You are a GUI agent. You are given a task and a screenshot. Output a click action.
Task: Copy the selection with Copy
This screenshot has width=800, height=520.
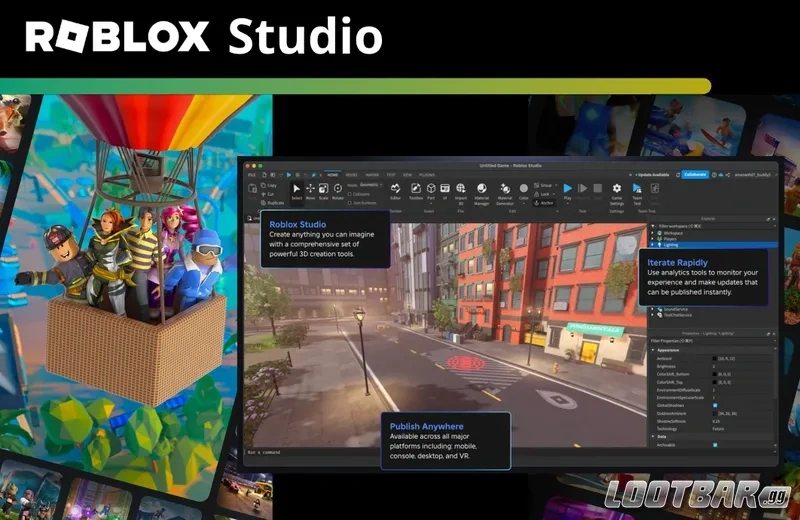269,185
